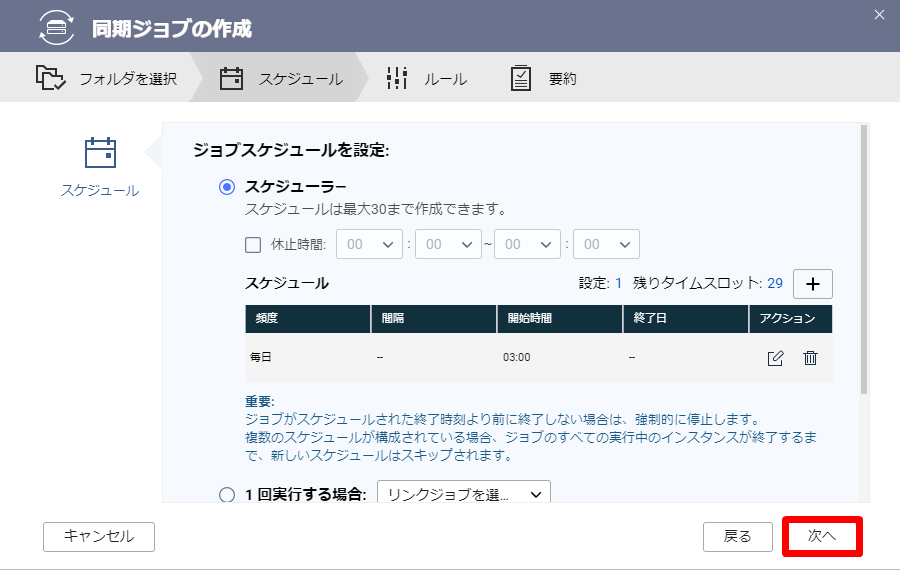900x571 pixels.
Task: Click the sync job icon in the title bar
Action: (56, 28)
